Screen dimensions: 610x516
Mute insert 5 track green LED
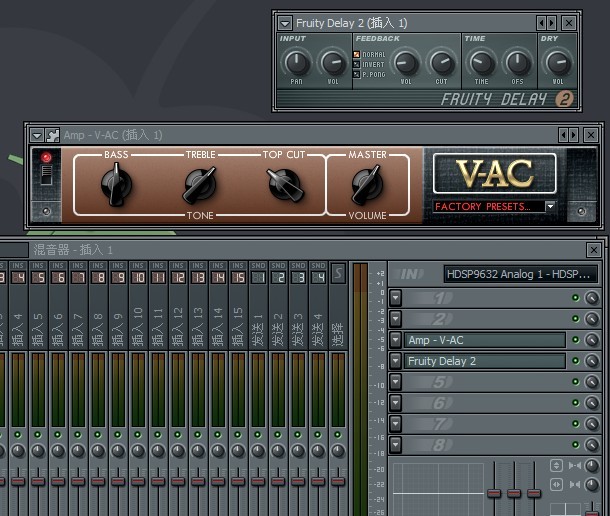pyautogui.click(x=37, y=434)
